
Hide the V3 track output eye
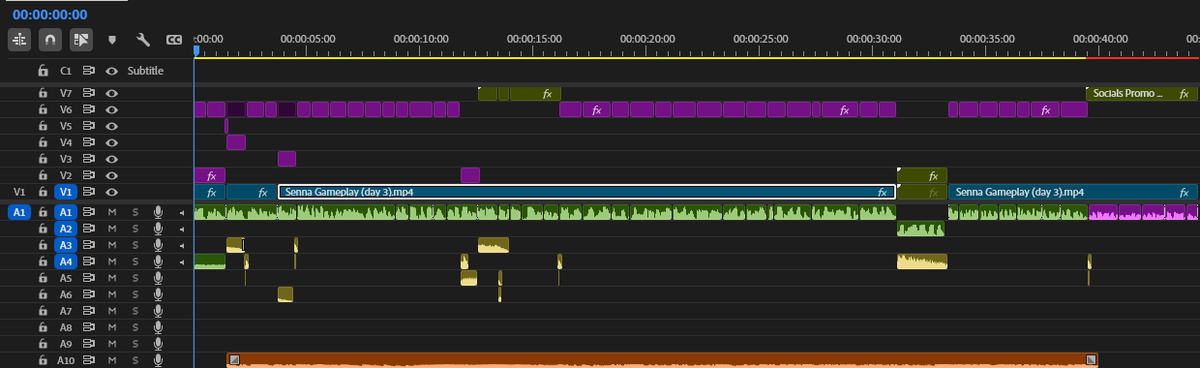click(x=112, y=158)
